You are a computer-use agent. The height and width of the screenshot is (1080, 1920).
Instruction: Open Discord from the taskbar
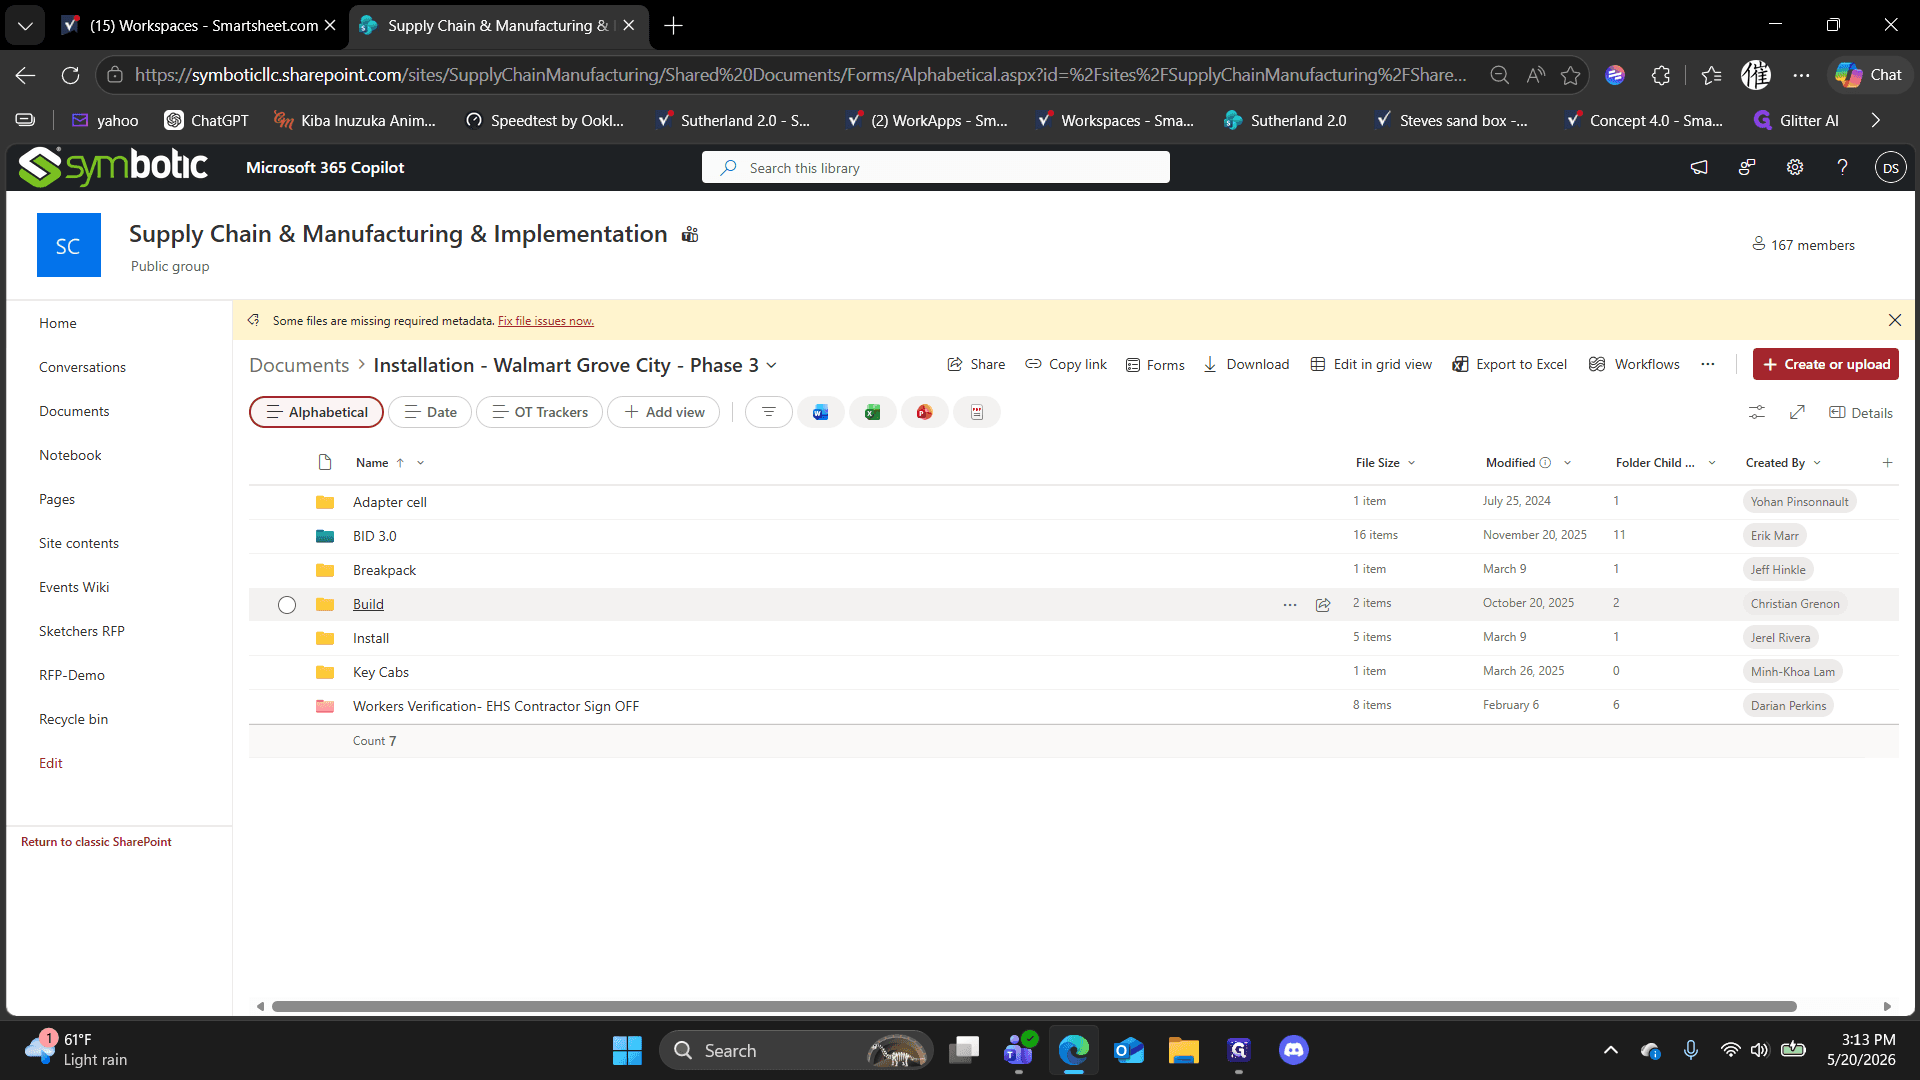coord(1294,1050)
